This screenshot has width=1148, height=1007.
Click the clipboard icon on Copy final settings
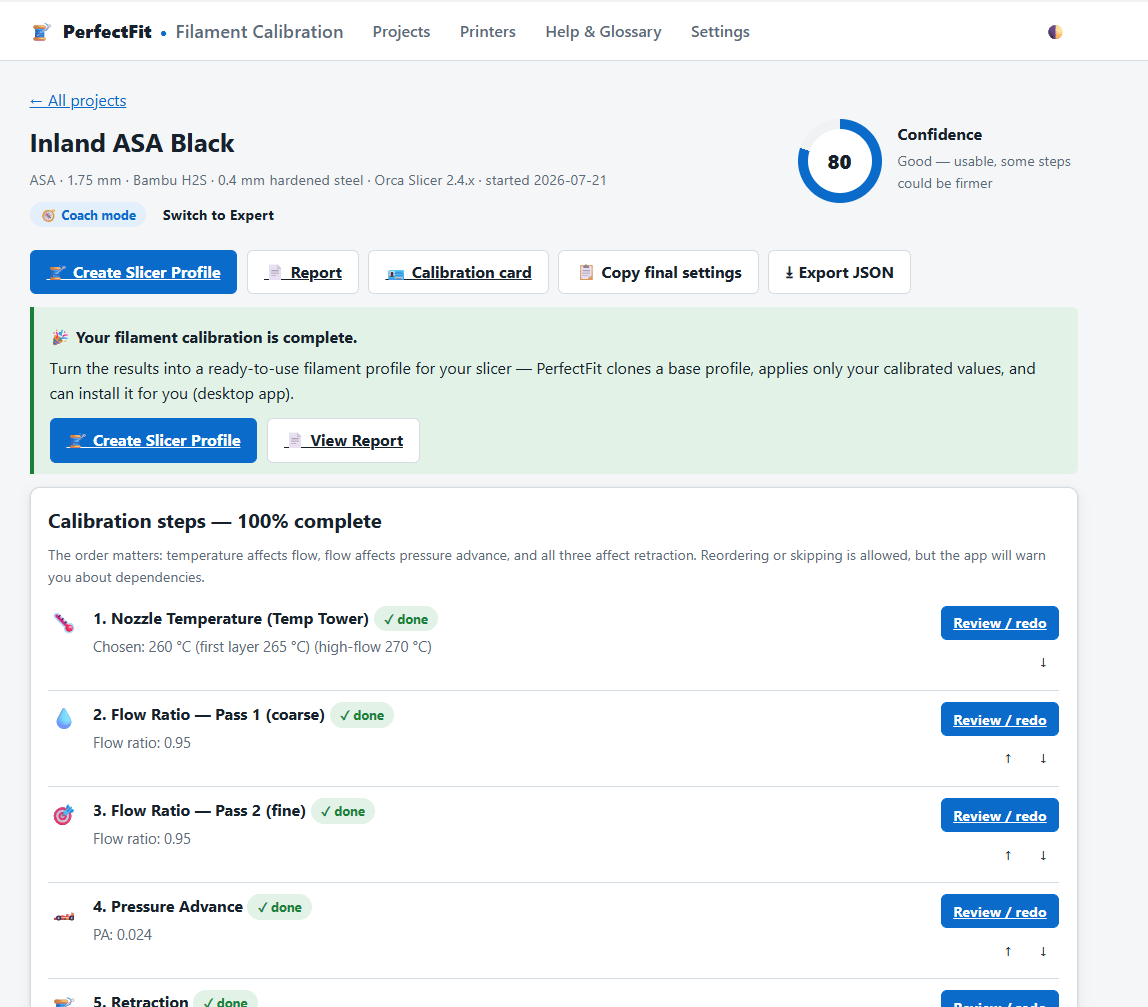pos(586,272)
